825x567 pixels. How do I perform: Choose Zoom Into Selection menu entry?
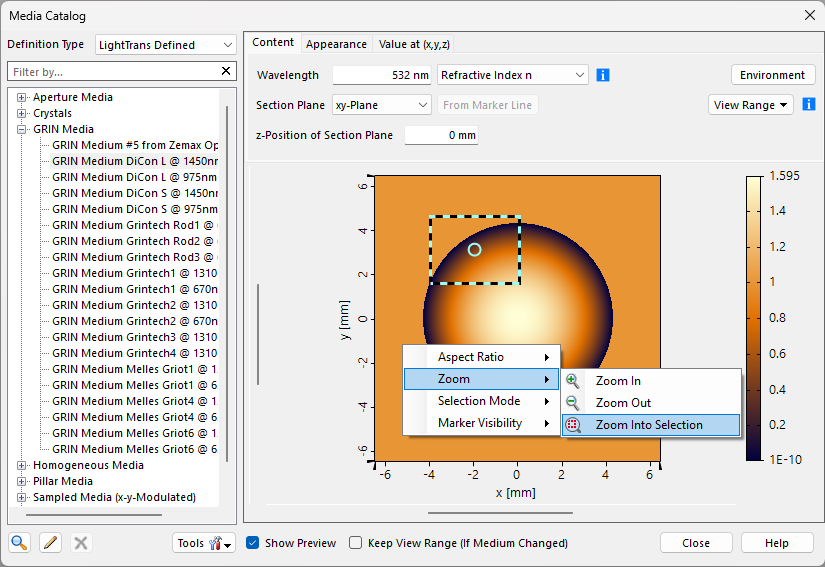click(651, 425)
